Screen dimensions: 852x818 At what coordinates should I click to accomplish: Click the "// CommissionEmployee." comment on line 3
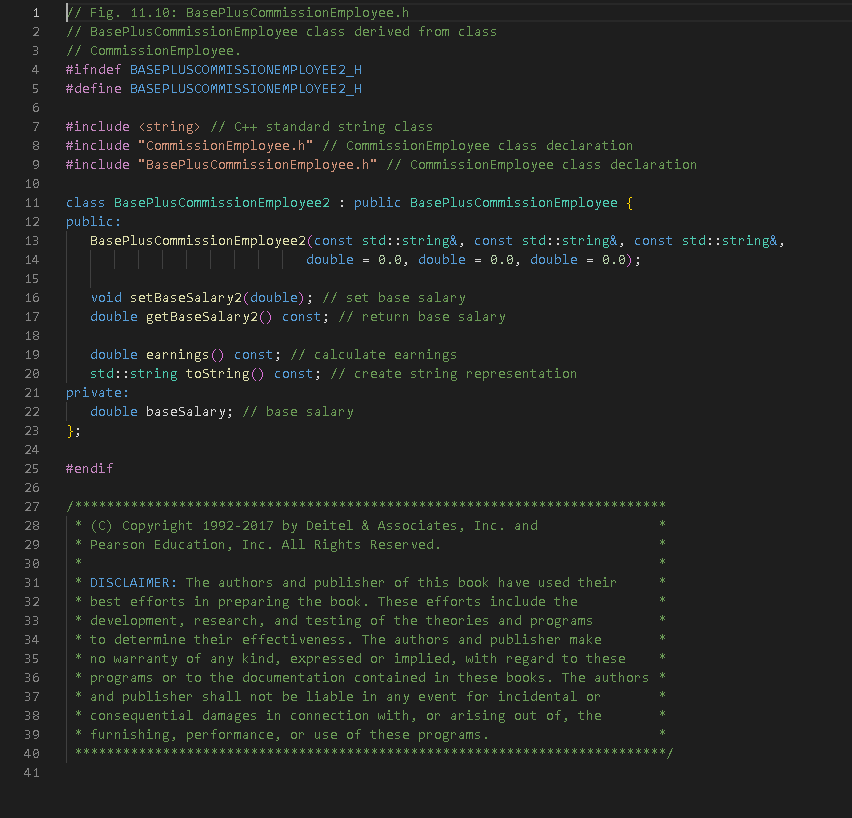[153, 51]
